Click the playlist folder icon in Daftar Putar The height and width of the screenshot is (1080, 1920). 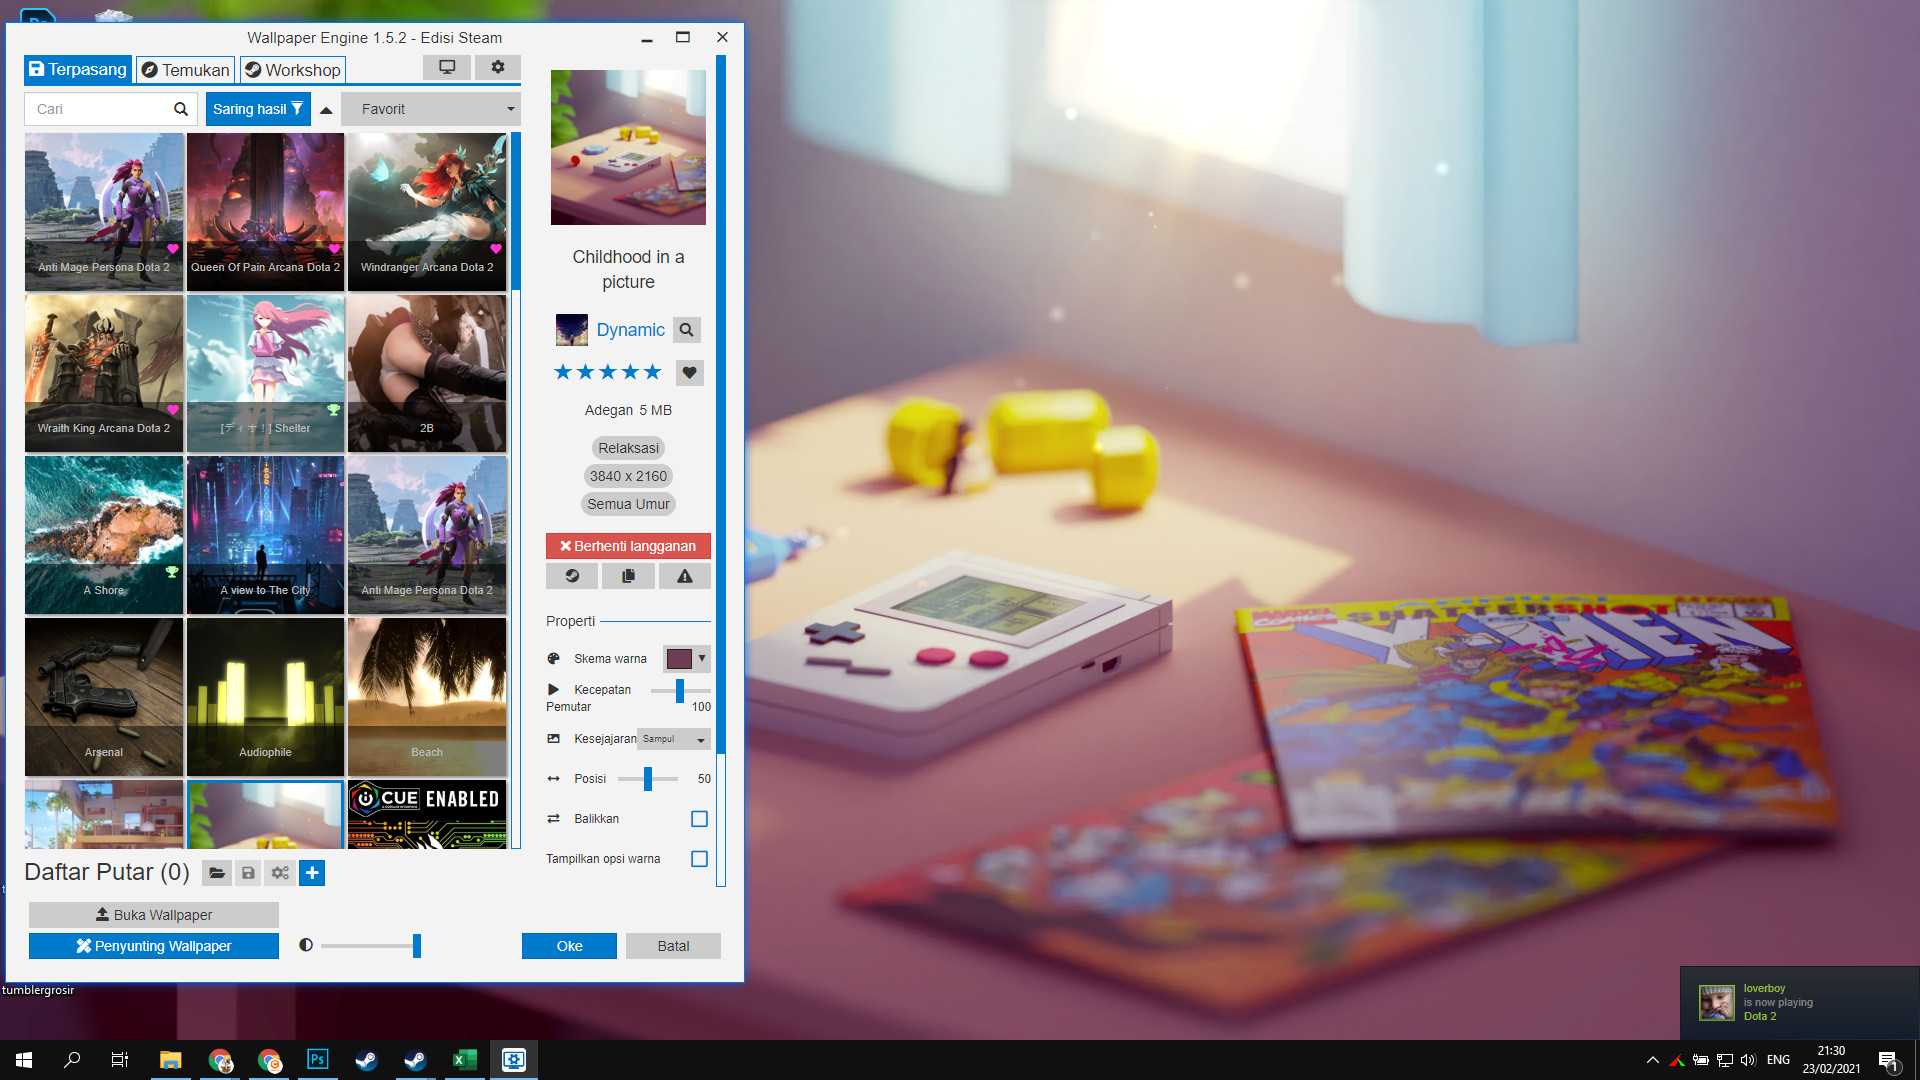click(x=216, y=872)
